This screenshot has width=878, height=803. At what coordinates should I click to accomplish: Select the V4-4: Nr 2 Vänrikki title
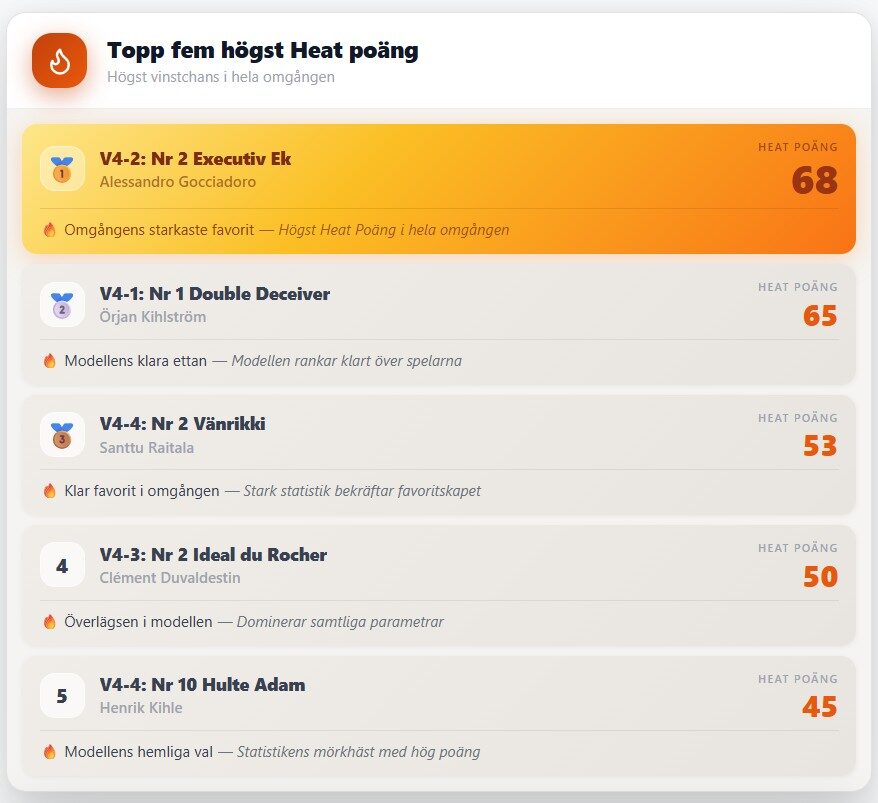pyautogui.click(x=183, y=424)
